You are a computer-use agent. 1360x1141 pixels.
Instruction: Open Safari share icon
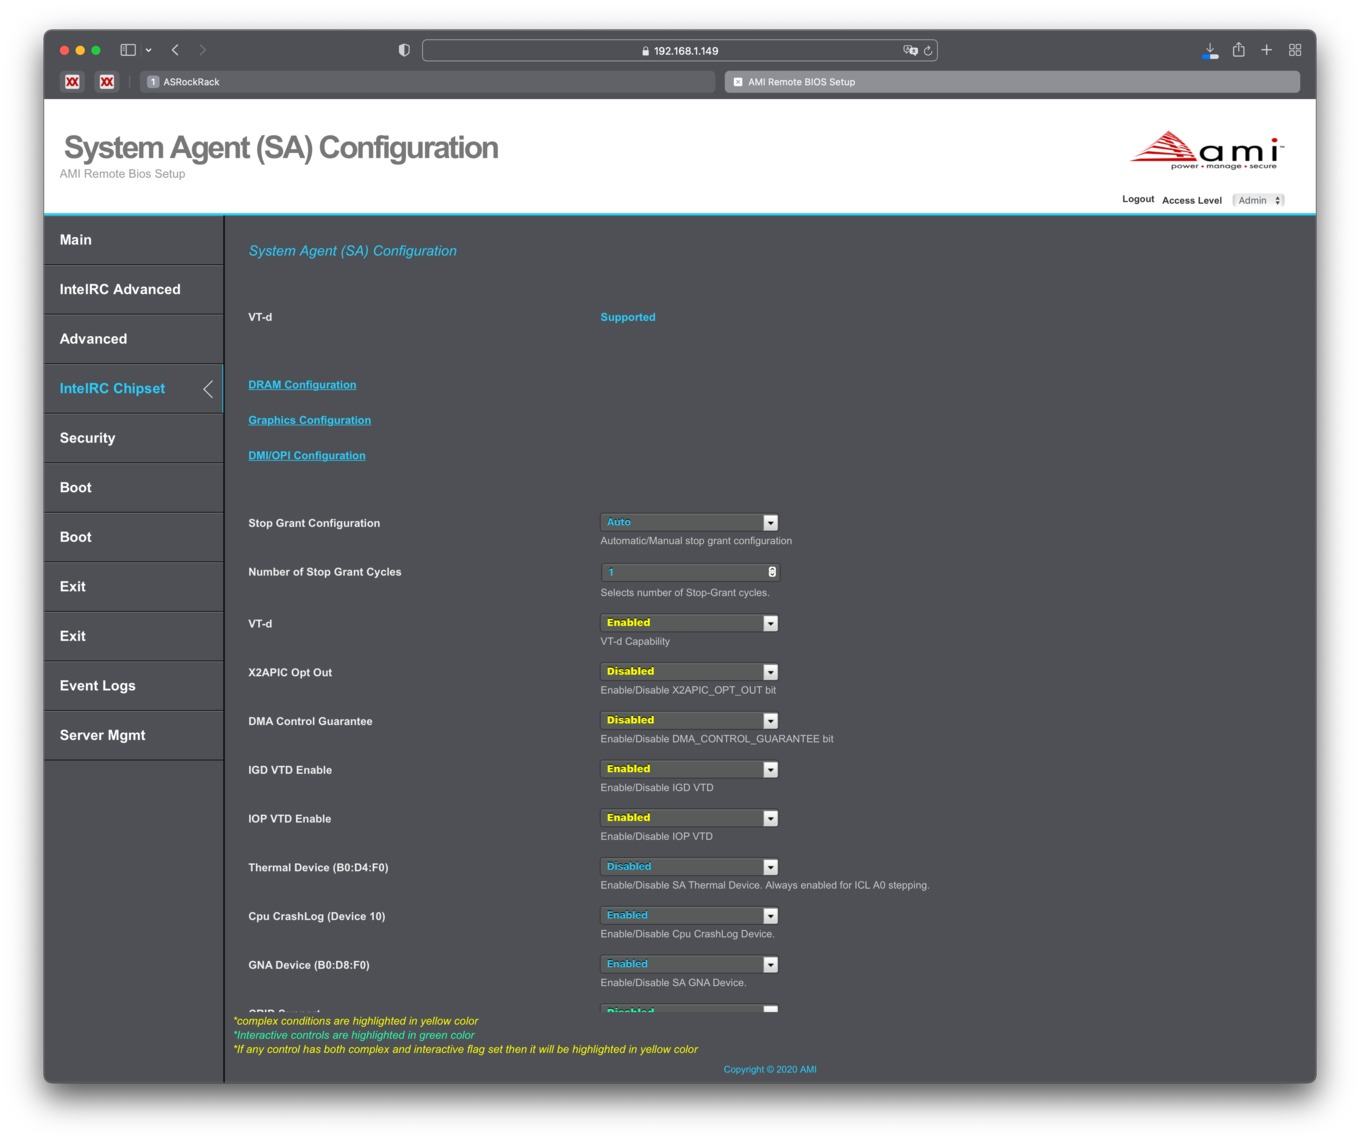click(1238, 50)
